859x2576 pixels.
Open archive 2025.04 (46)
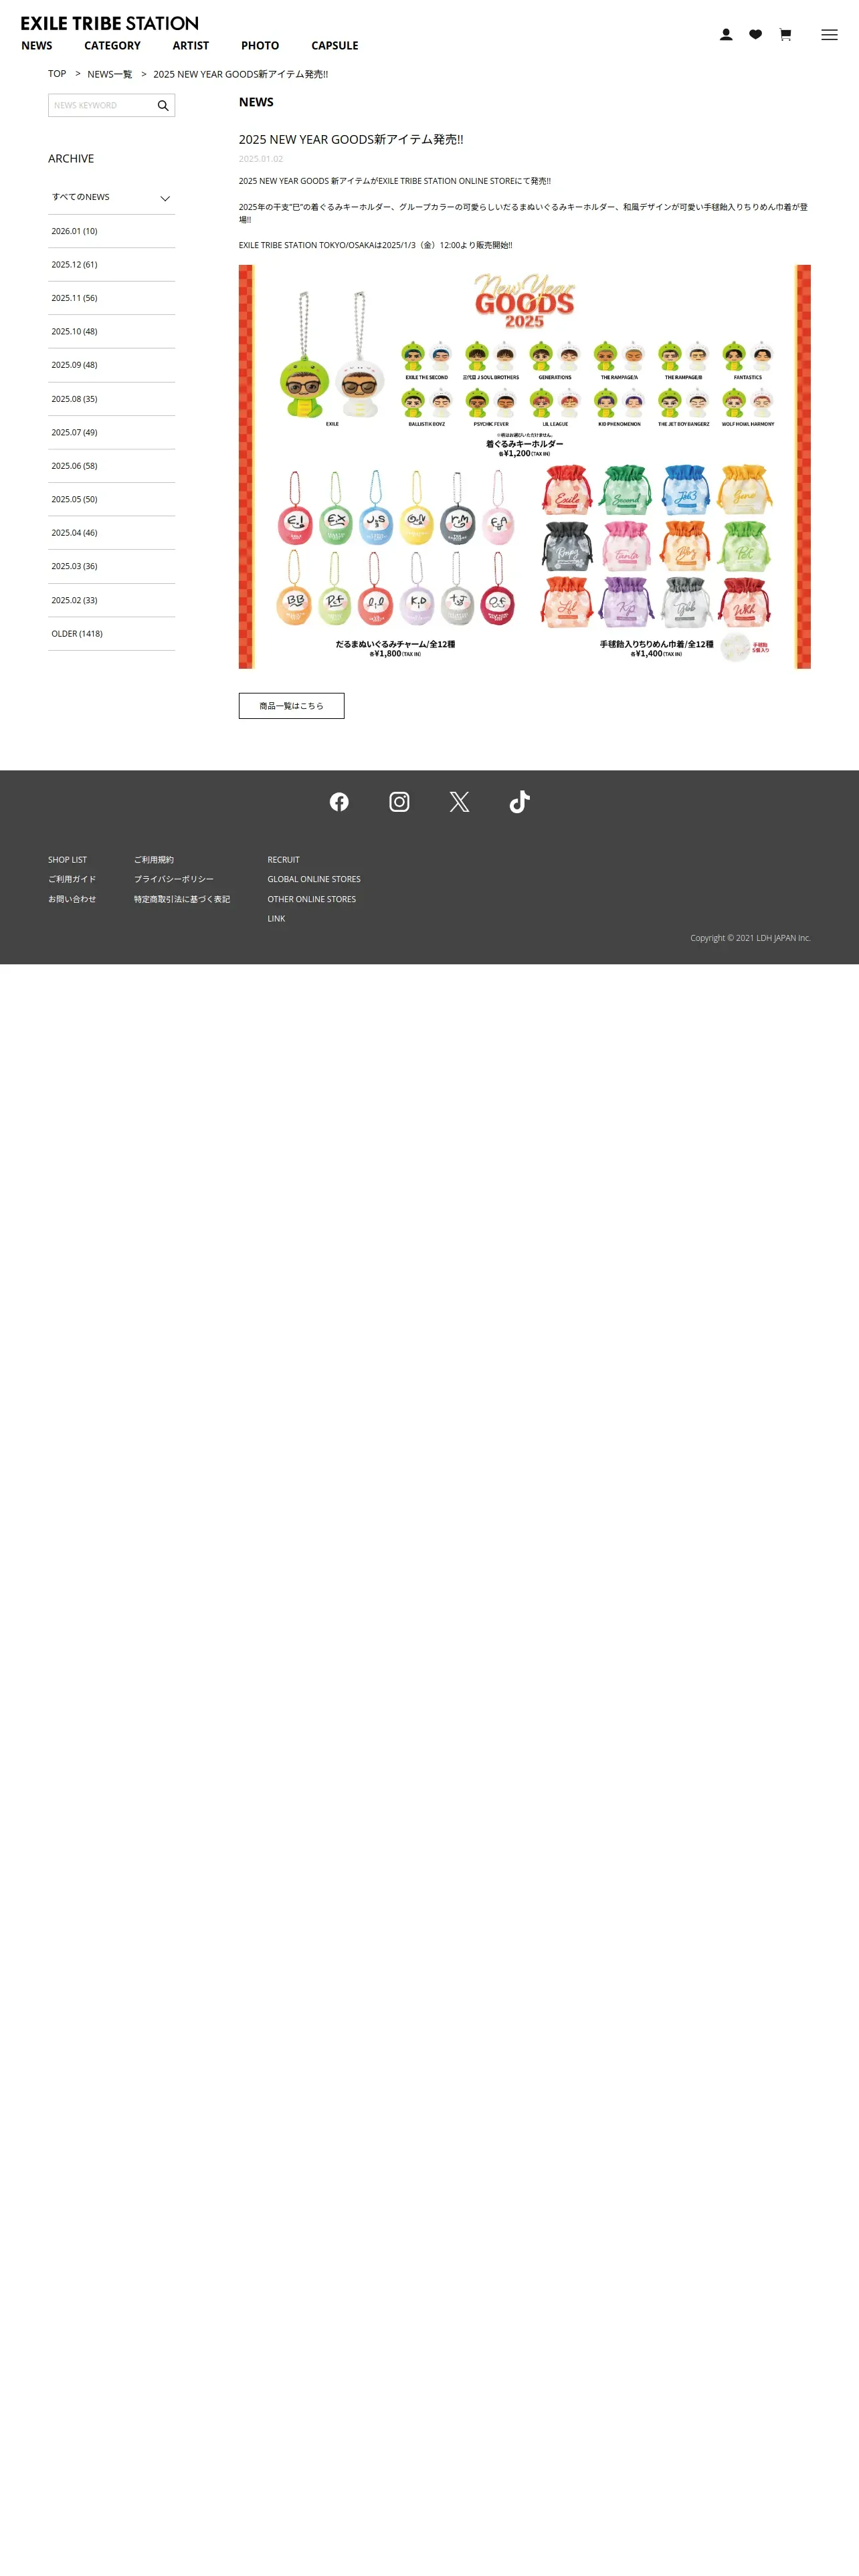[x=112, y=533]
